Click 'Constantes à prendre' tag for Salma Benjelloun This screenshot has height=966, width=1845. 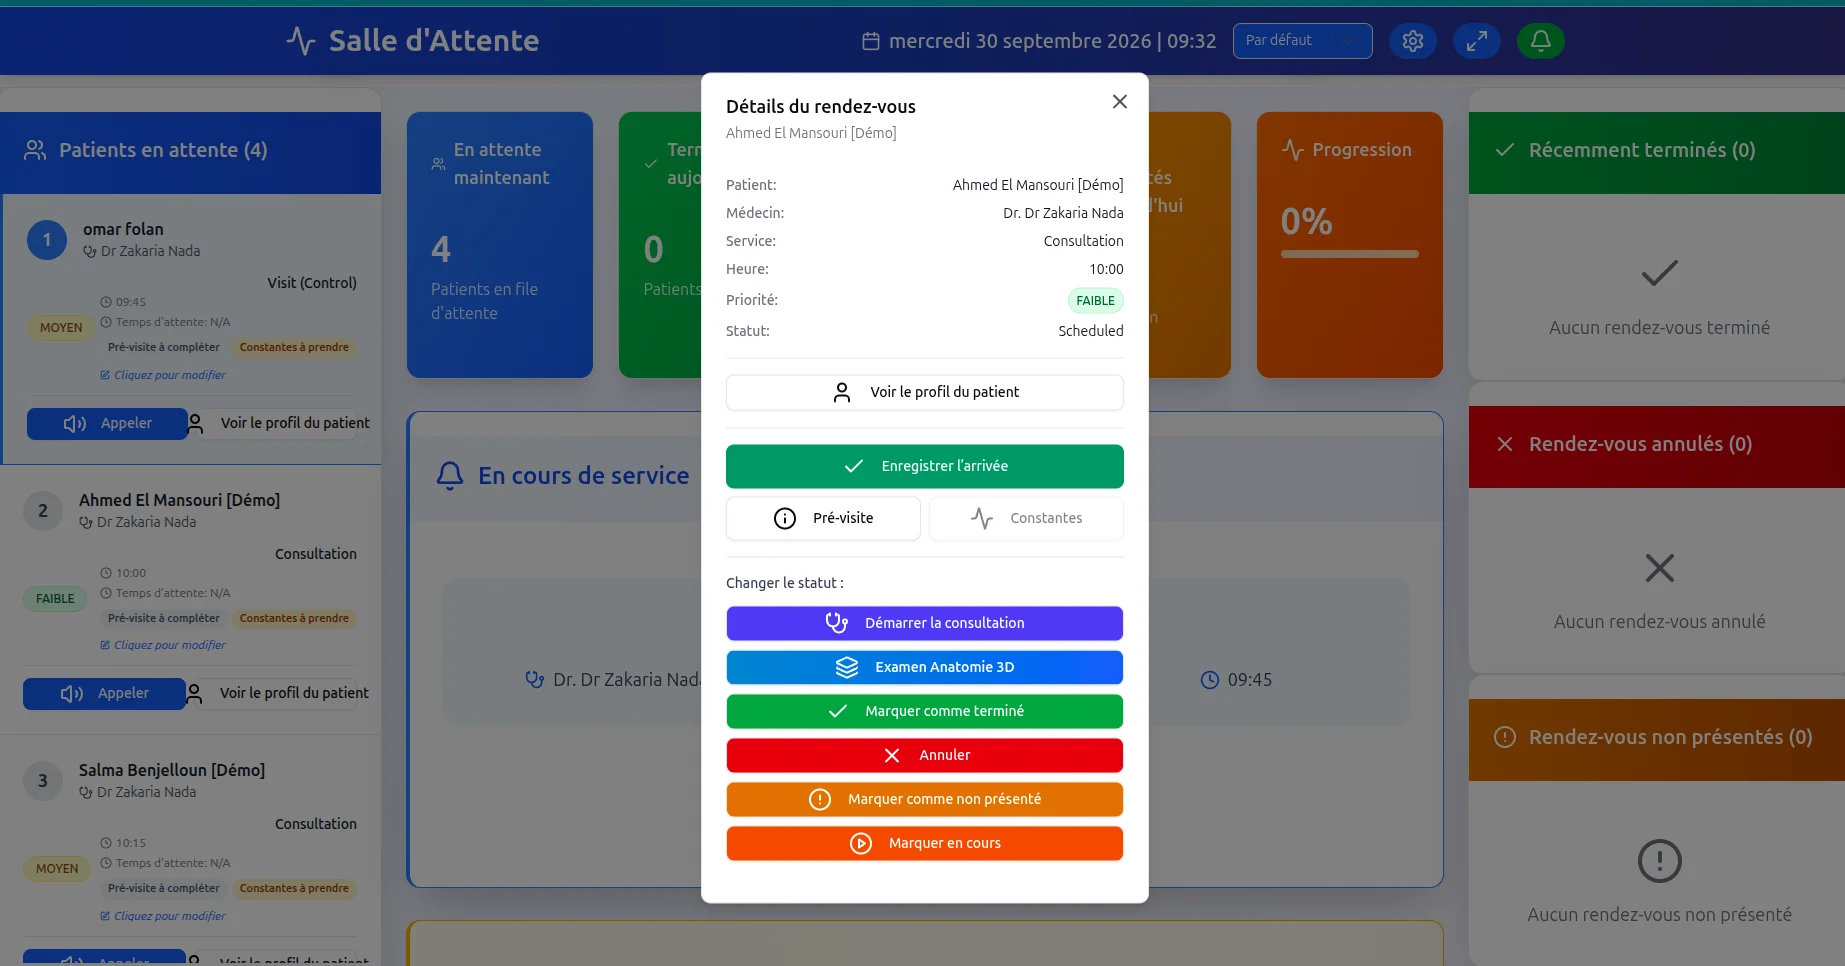point(294,888)
